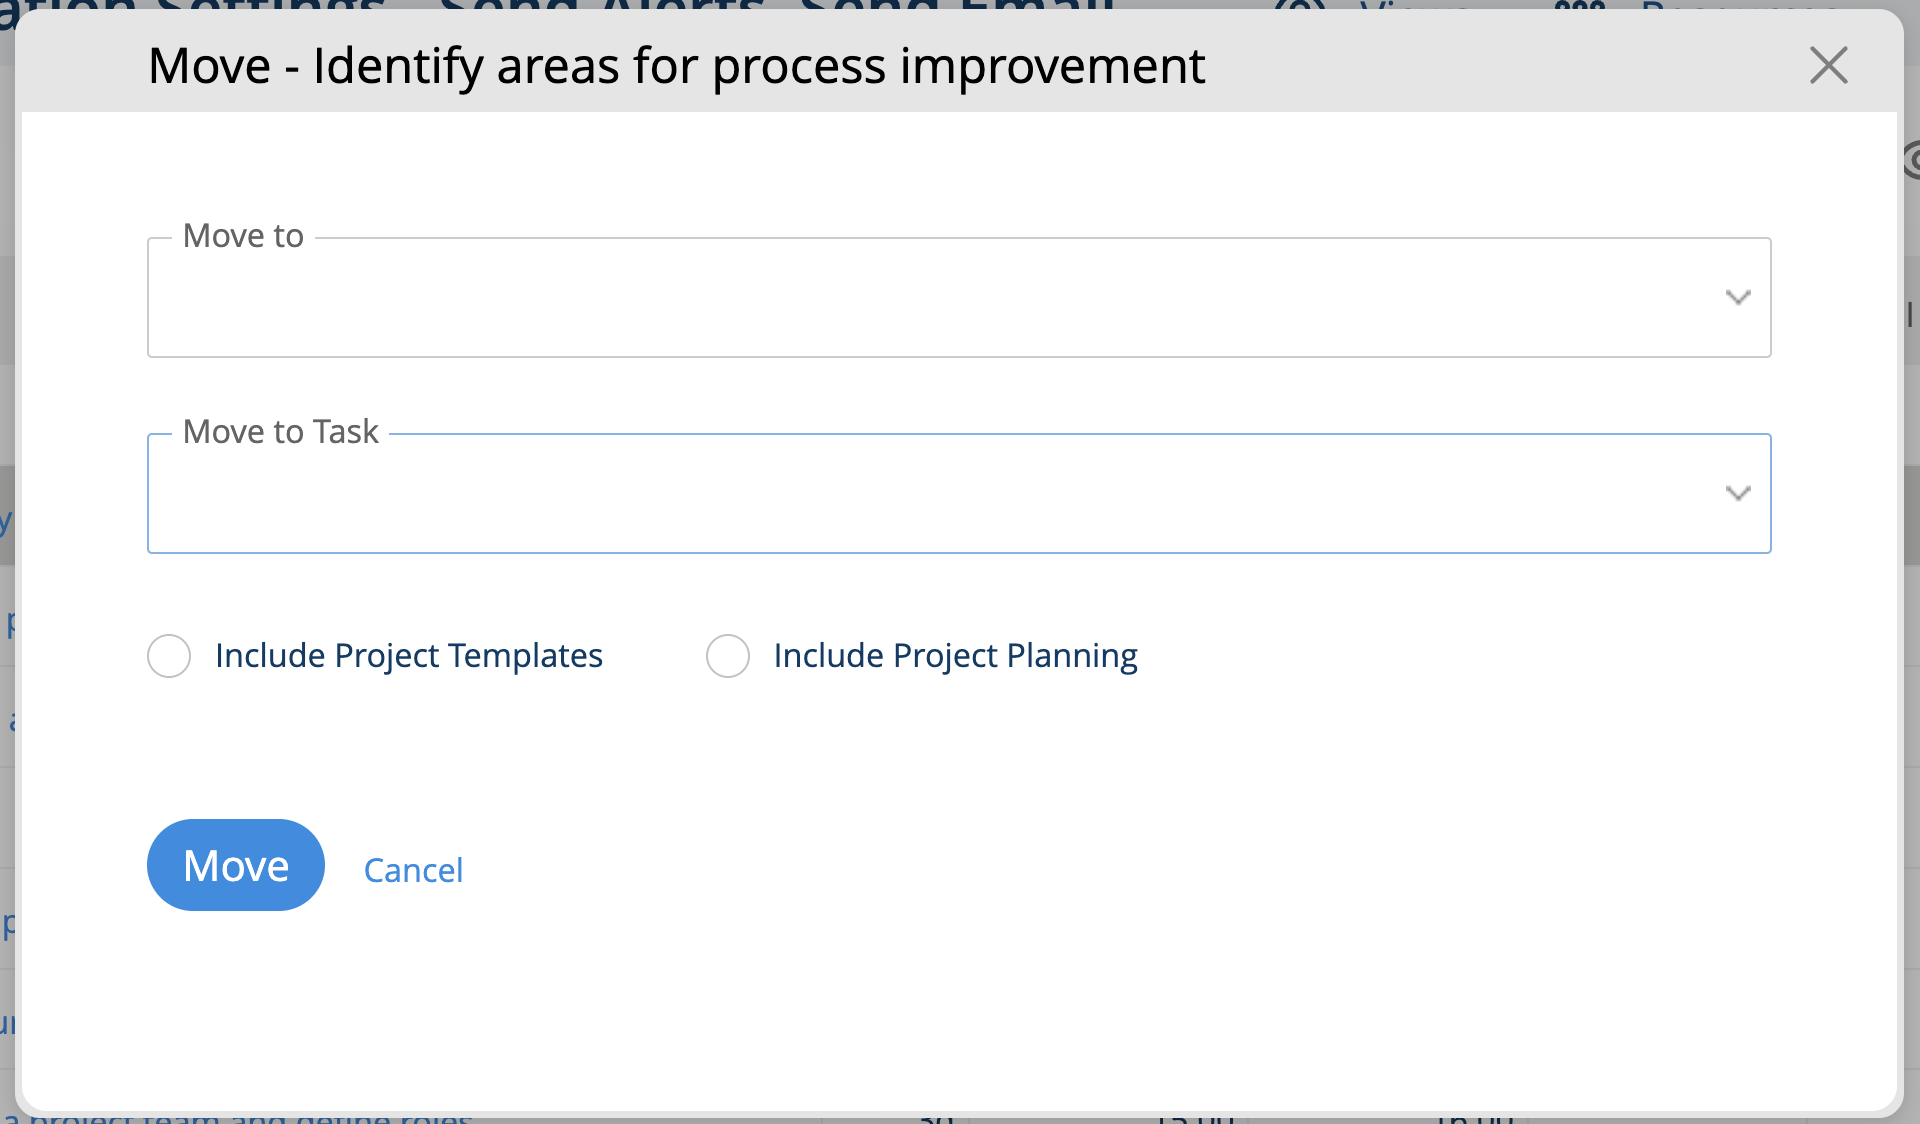1920x1124 pixels.
Task: Click the 'Move to Task' field label
Action: pos(281,432)
